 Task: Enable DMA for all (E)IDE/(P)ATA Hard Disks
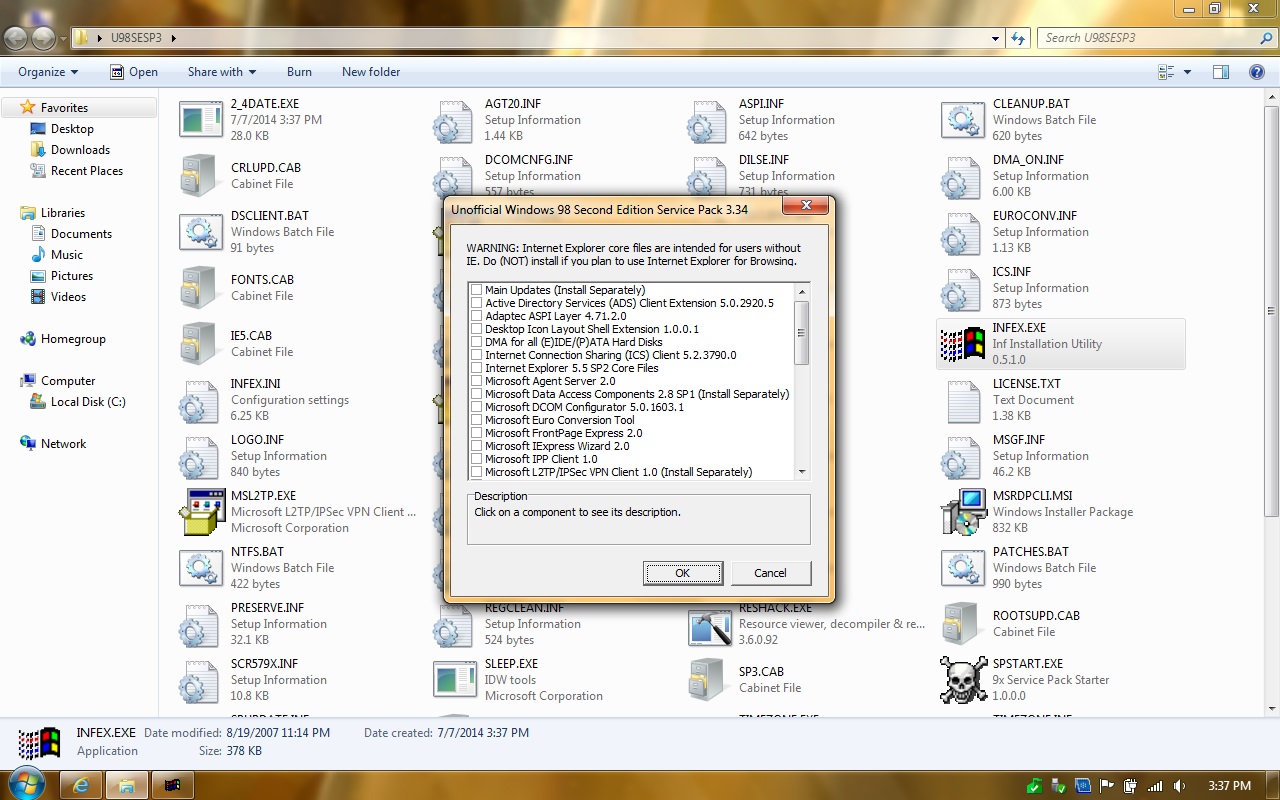pyautogui.click(x=477, y=342)
